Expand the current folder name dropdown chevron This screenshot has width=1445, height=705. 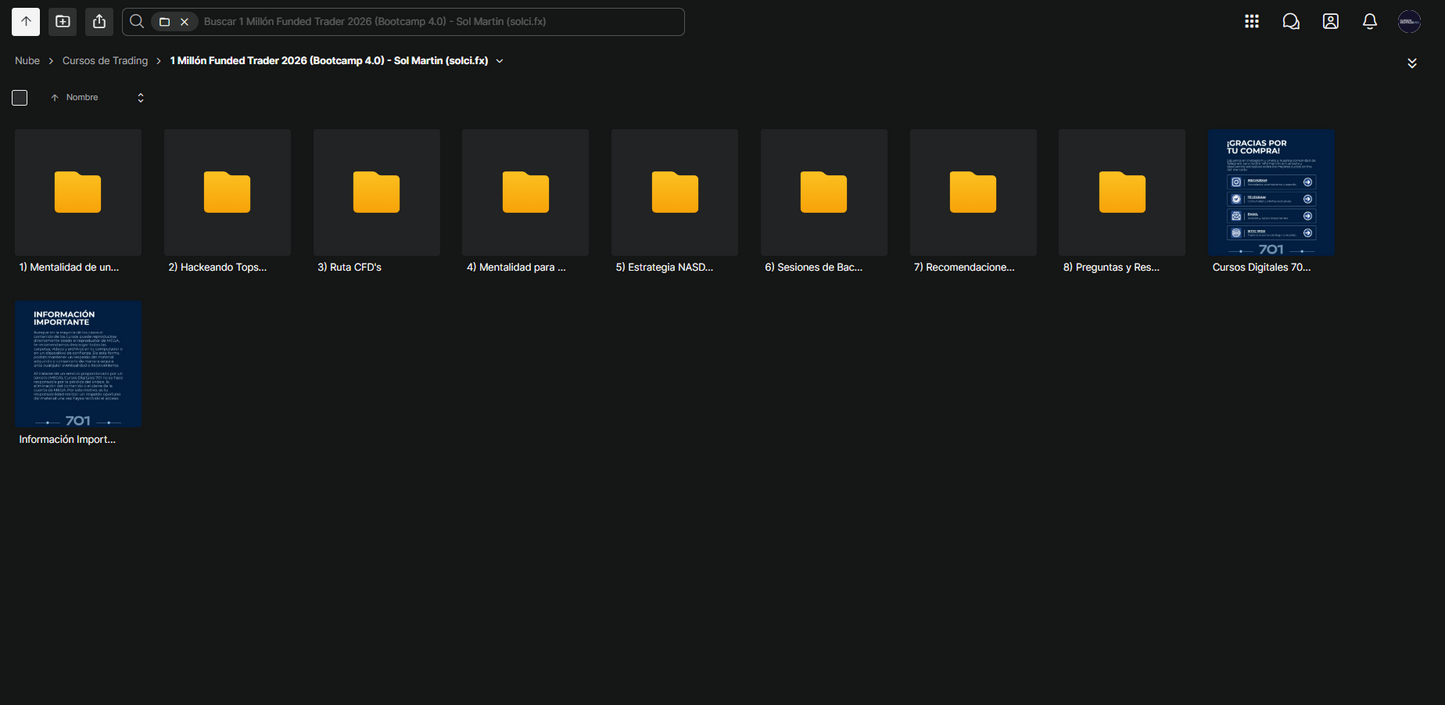tap(500, 61)
